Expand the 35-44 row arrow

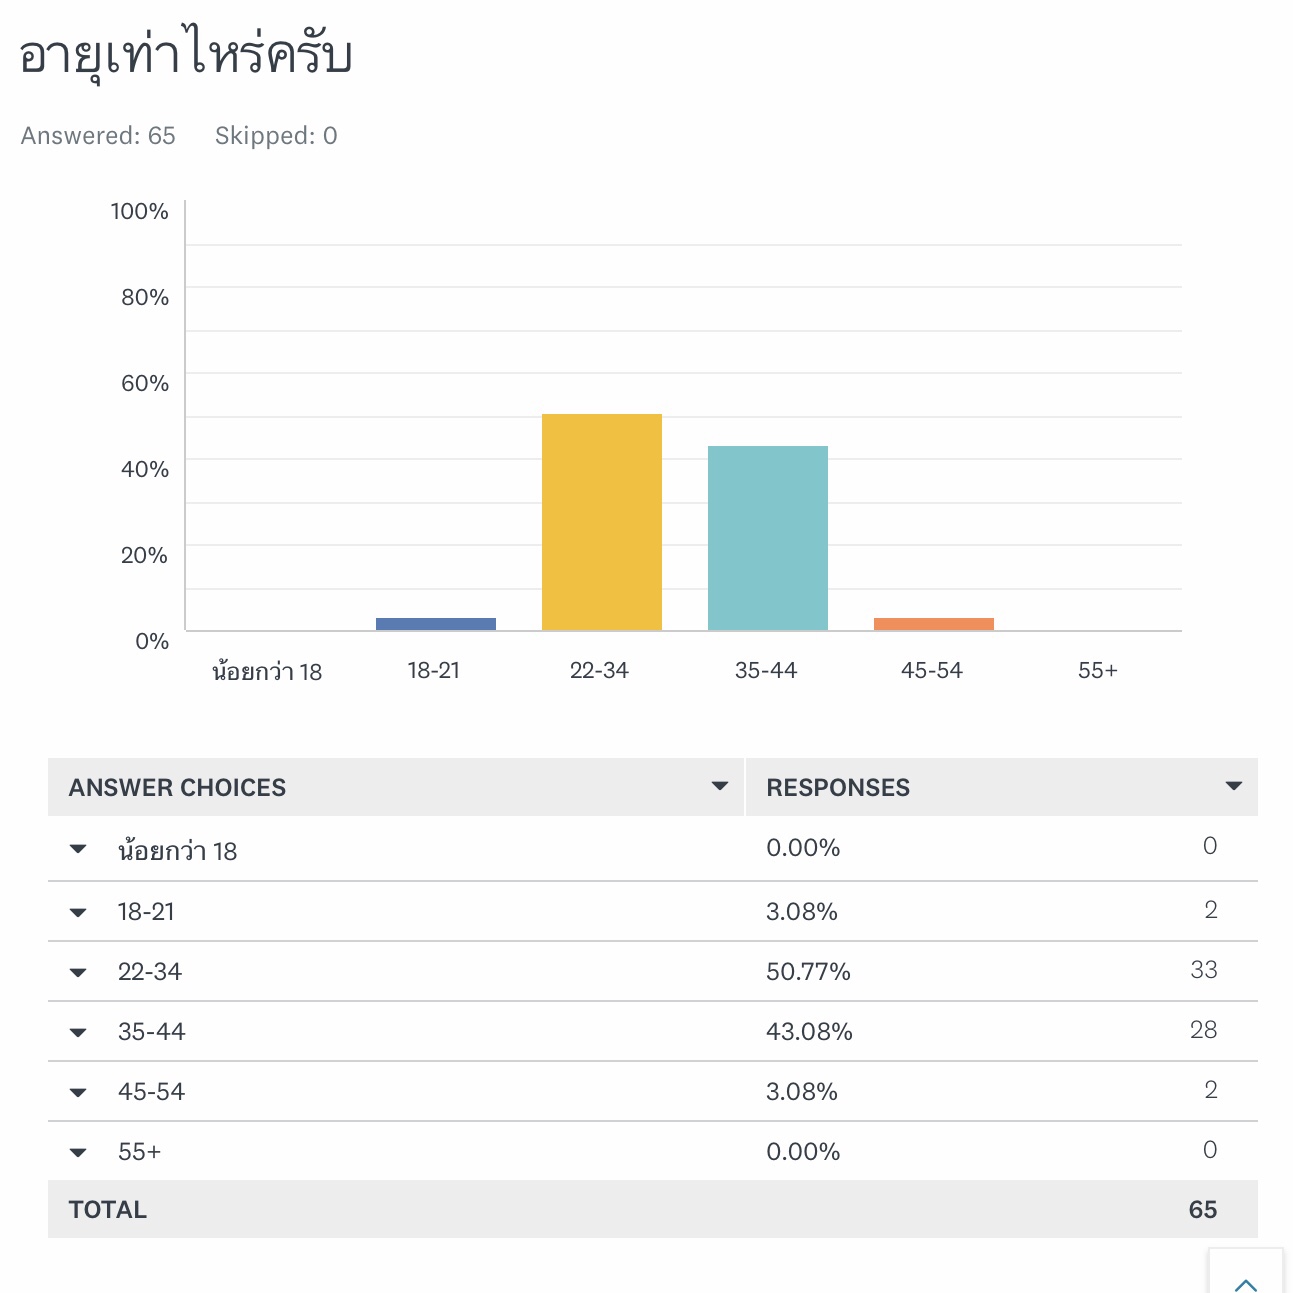78,1032
